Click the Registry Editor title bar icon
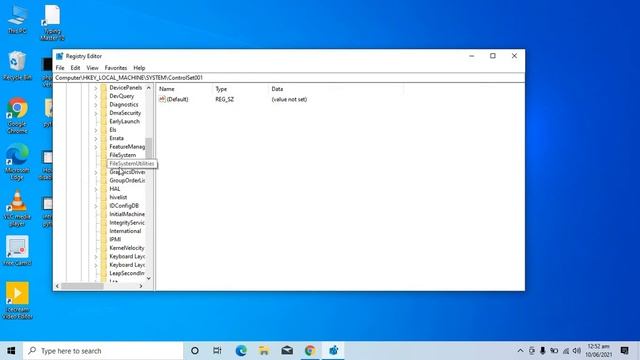Screen dimensions: 640x360 [60, 56]
